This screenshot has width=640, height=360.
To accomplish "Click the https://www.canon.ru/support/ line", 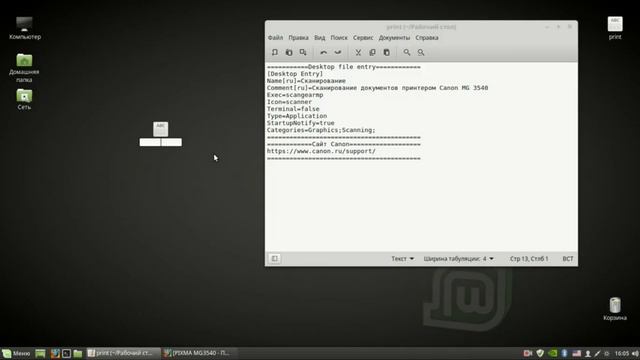I will click(x=321, y=151).
